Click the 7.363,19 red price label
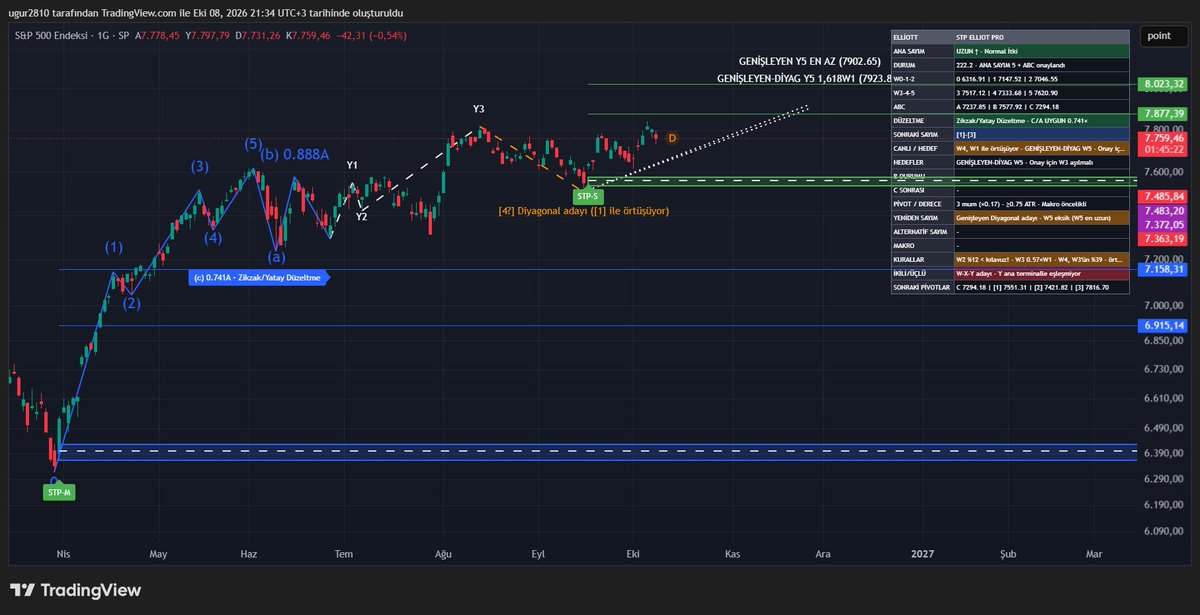1200x615 pixels. pyautogui.click(x=1164, y=238)
